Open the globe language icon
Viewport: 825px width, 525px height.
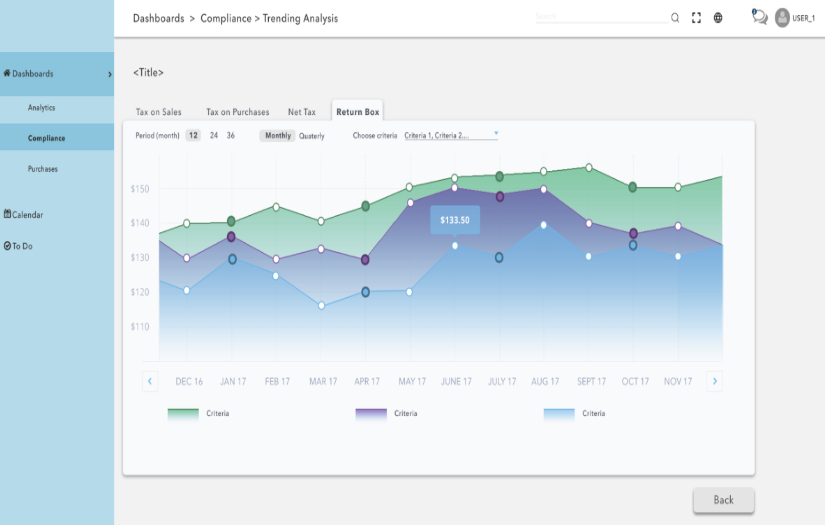point(718,18)
